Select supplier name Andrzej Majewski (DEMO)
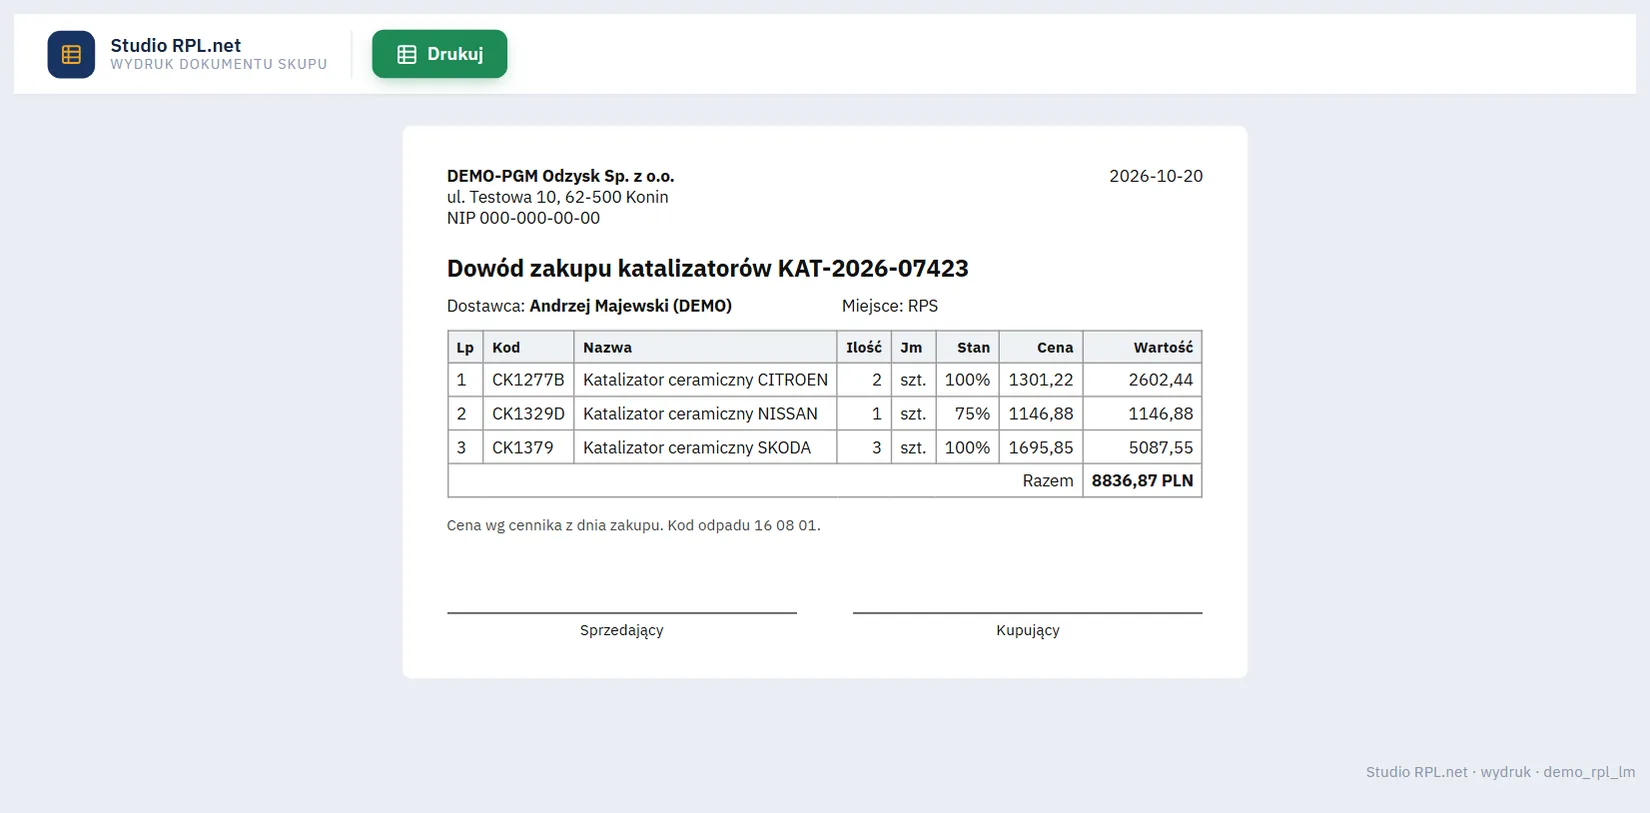 630,306
